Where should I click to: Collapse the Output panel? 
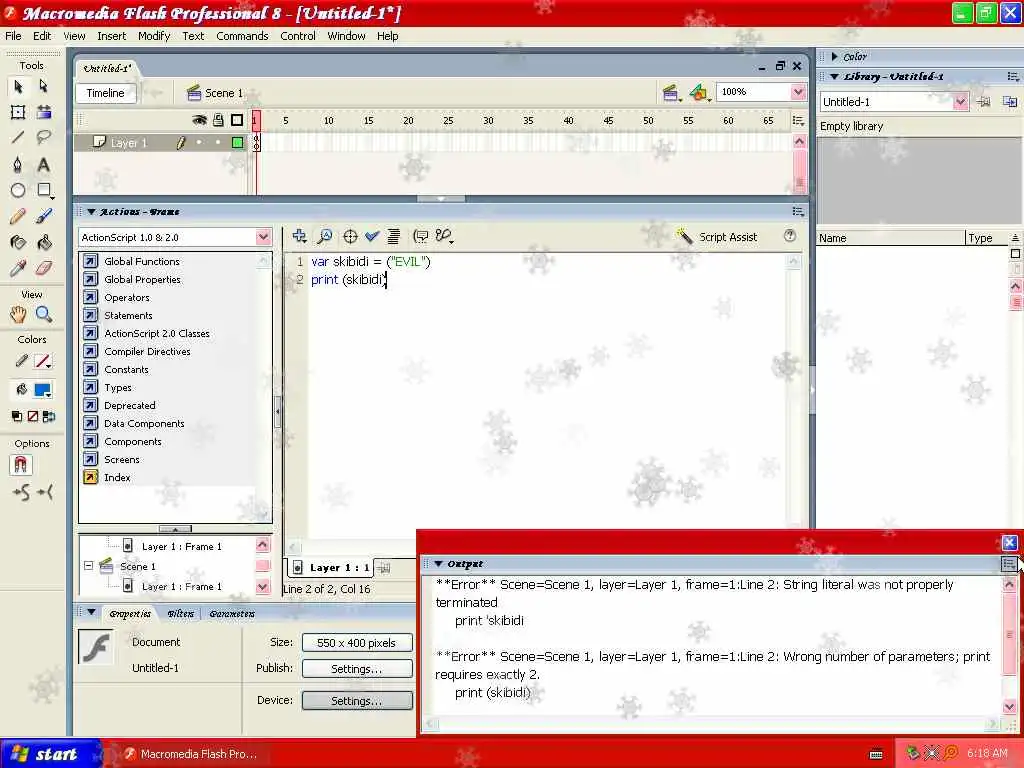pos(439,564)
